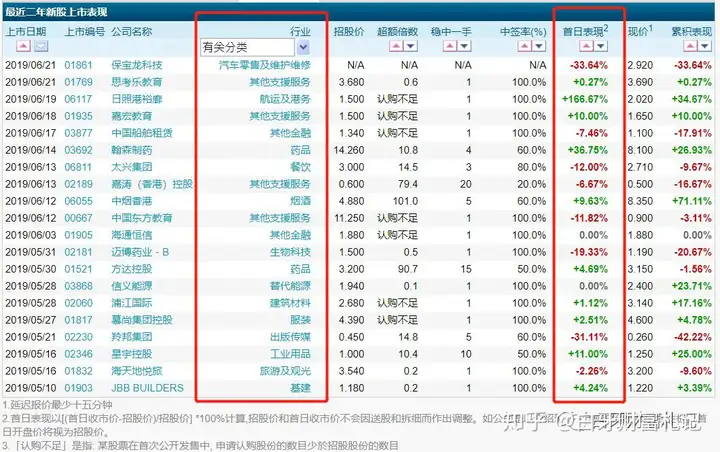
Task: Sort 上市日期 ascending with up arrow
Action: click(23, 46)
